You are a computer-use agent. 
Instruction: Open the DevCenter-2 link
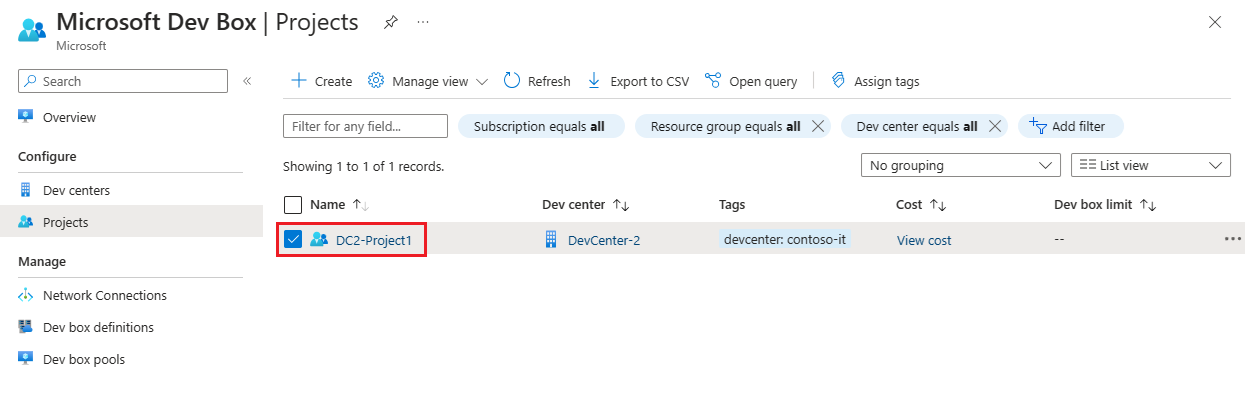pos(604,240)
